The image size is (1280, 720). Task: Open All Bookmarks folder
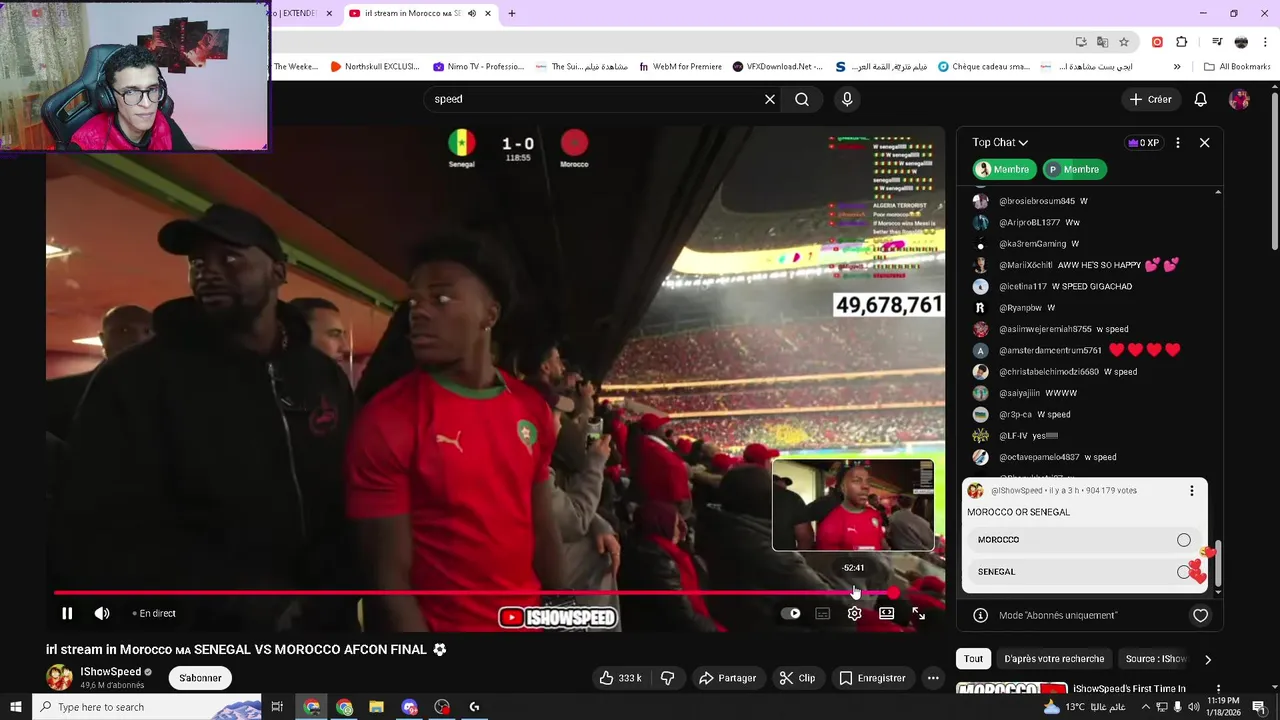[x=1237, y=67]
